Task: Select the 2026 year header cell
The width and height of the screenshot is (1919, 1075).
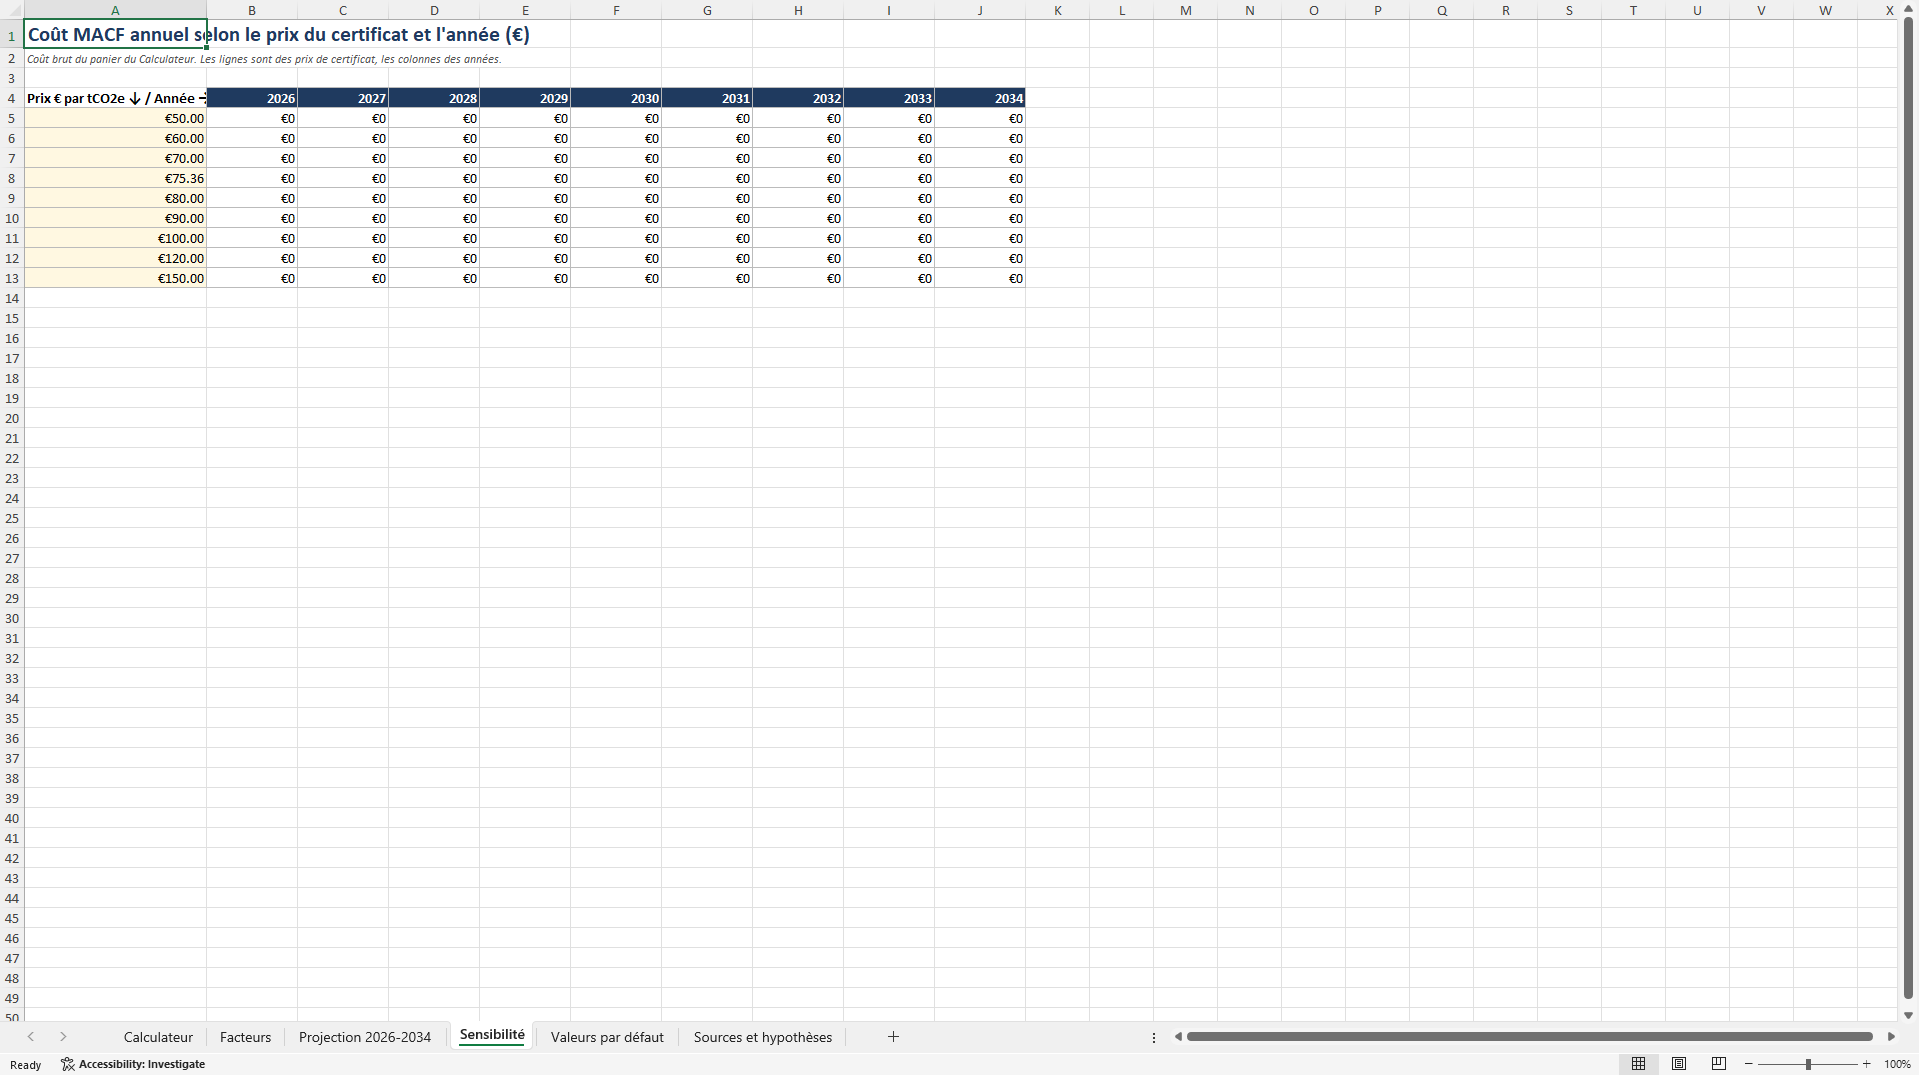Action: tap(252, 98)
